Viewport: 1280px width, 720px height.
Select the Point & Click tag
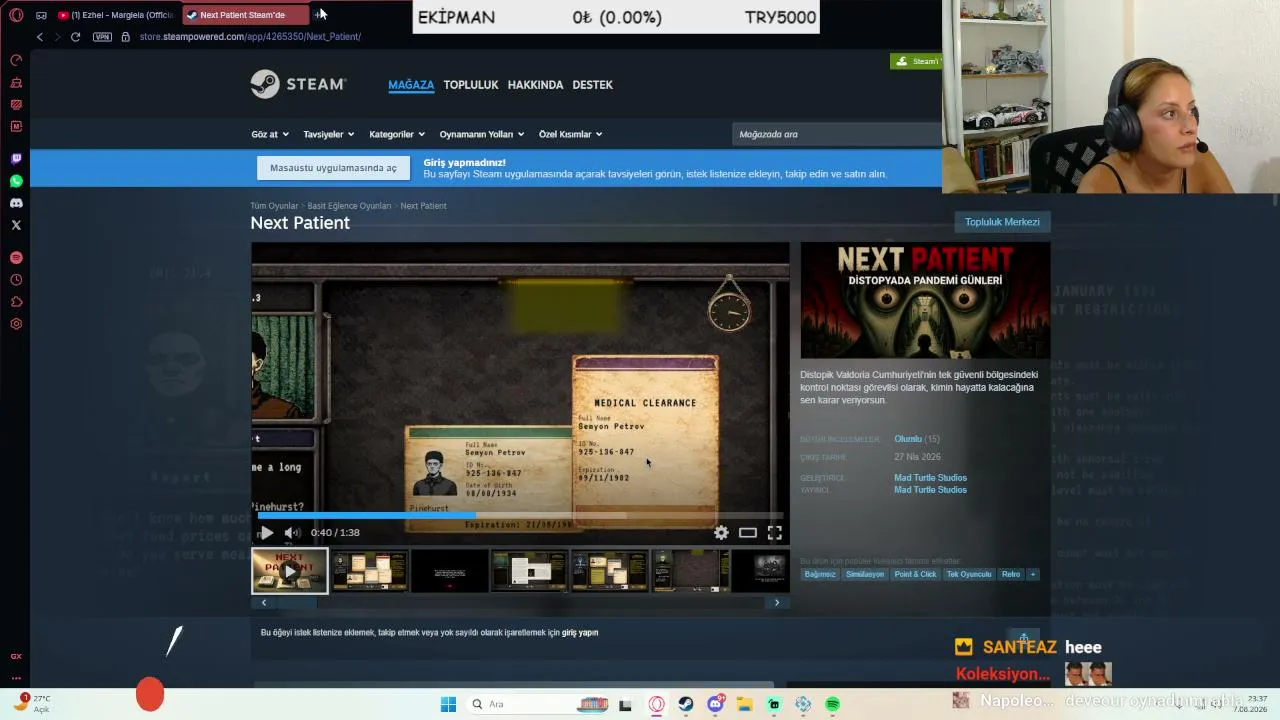coord(915,574)
